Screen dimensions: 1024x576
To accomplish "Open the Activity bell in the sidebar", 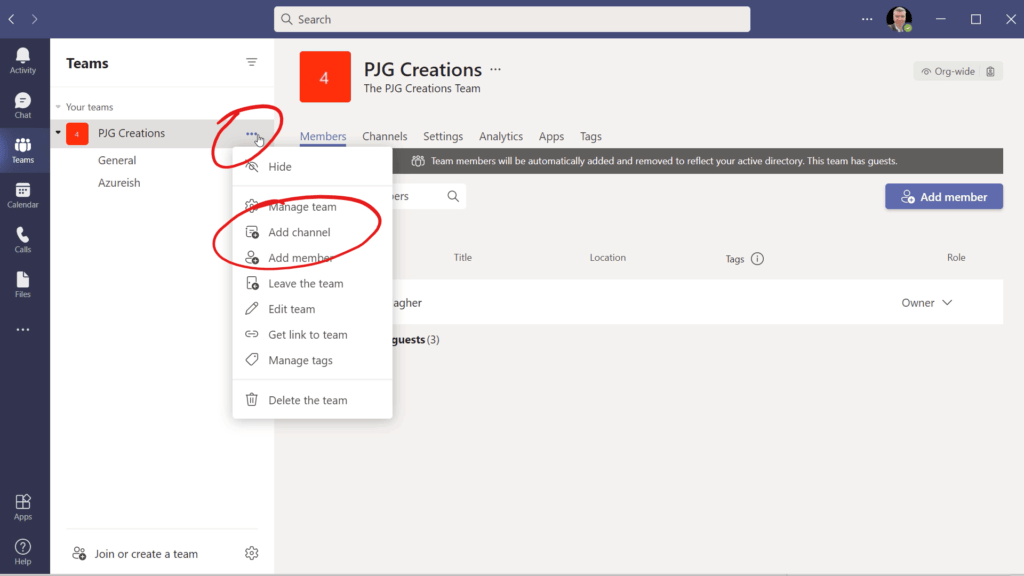I will (23, 60).
